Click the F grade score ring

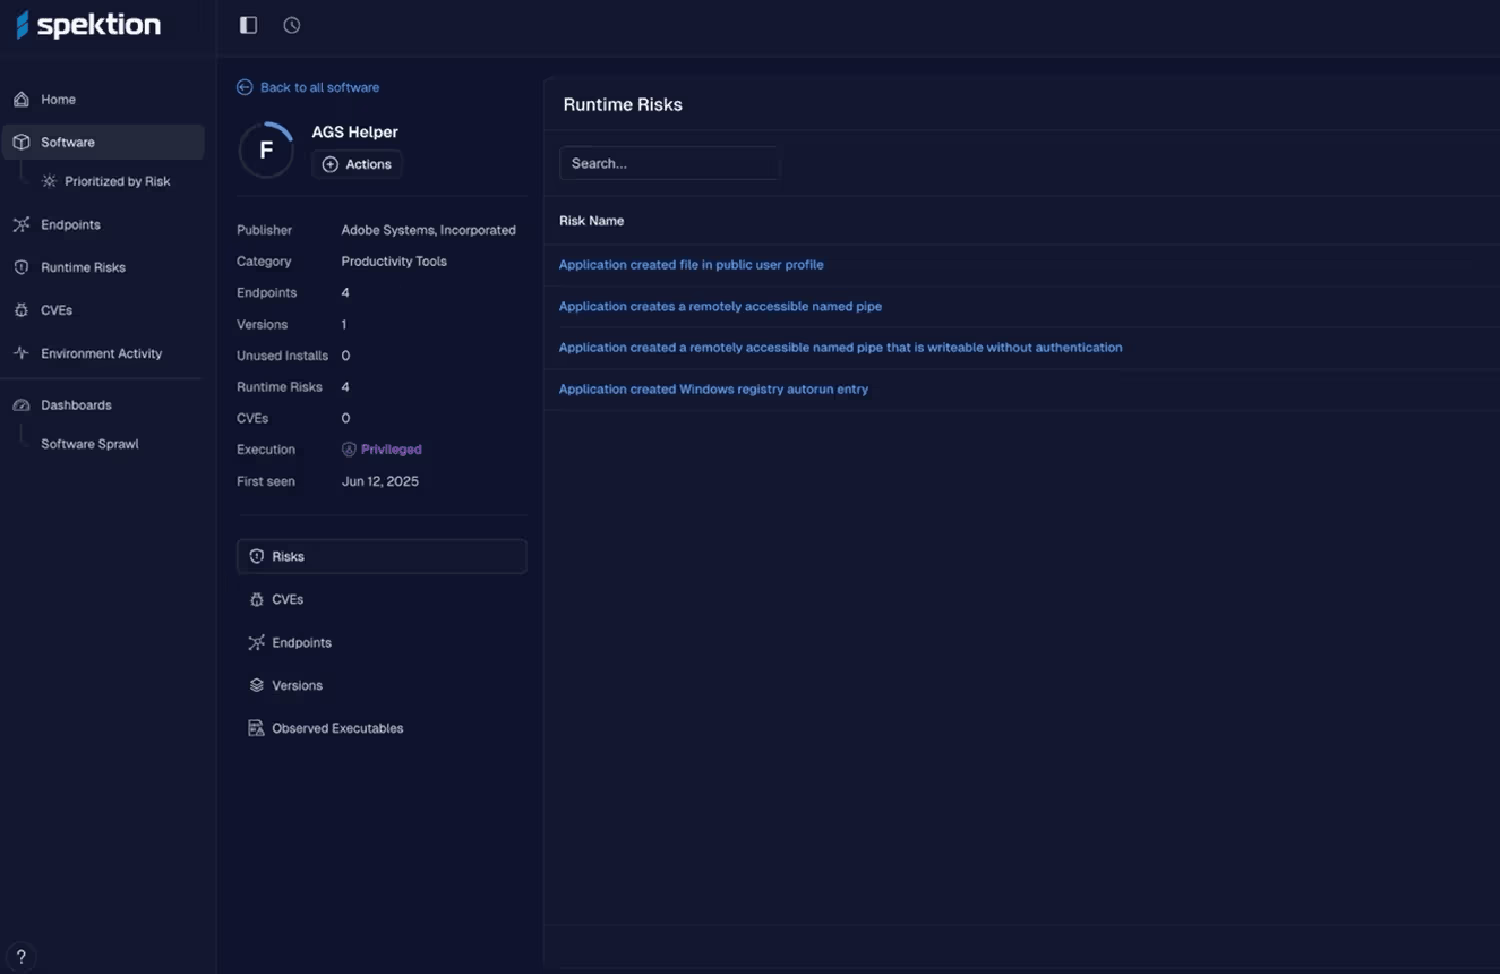266,149
